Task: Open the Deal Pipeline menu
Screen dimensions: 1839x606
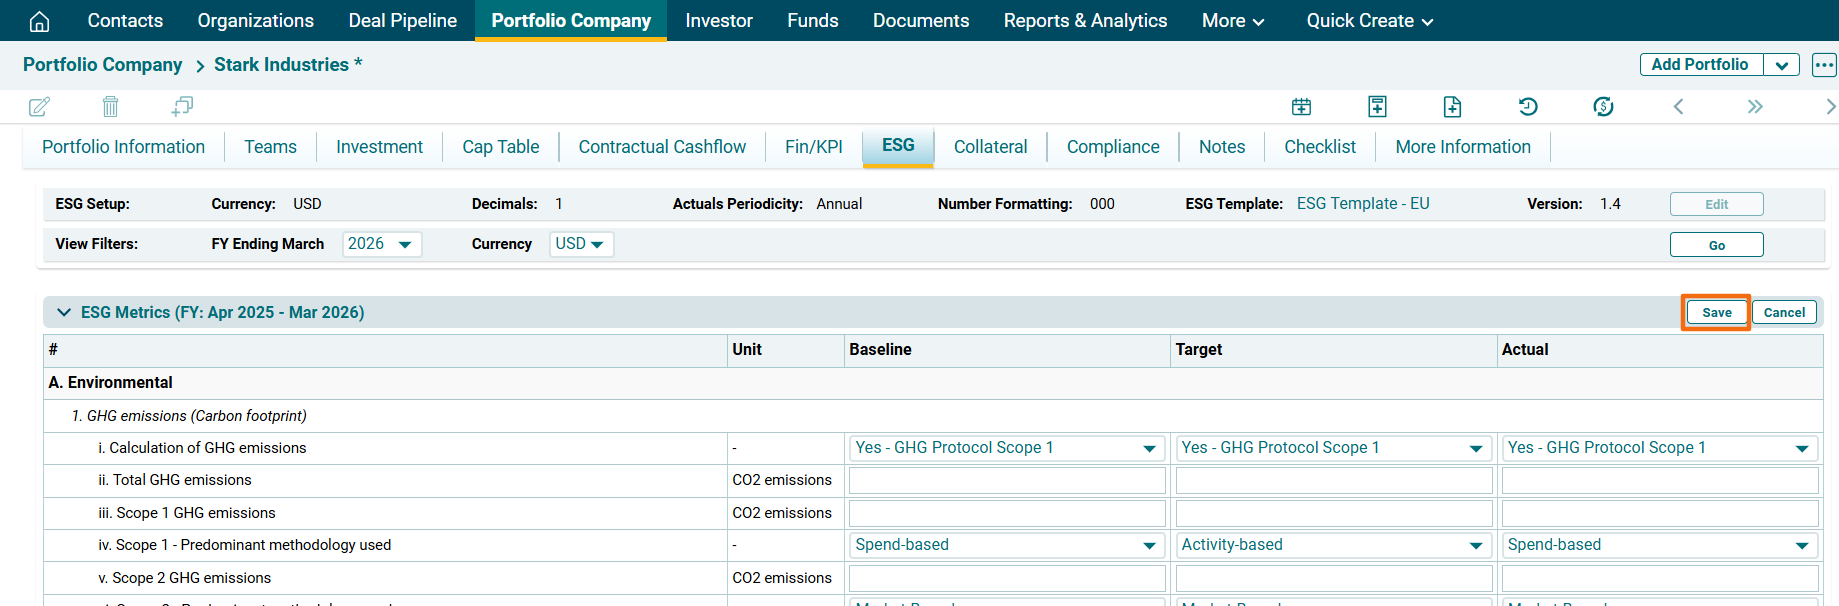Action: 402,21
